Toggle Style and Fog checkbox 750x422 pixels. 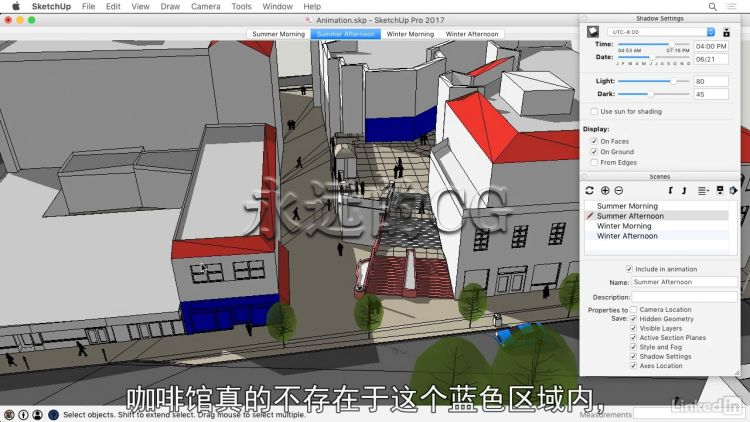pyautogui.click(x=633, y=347)
